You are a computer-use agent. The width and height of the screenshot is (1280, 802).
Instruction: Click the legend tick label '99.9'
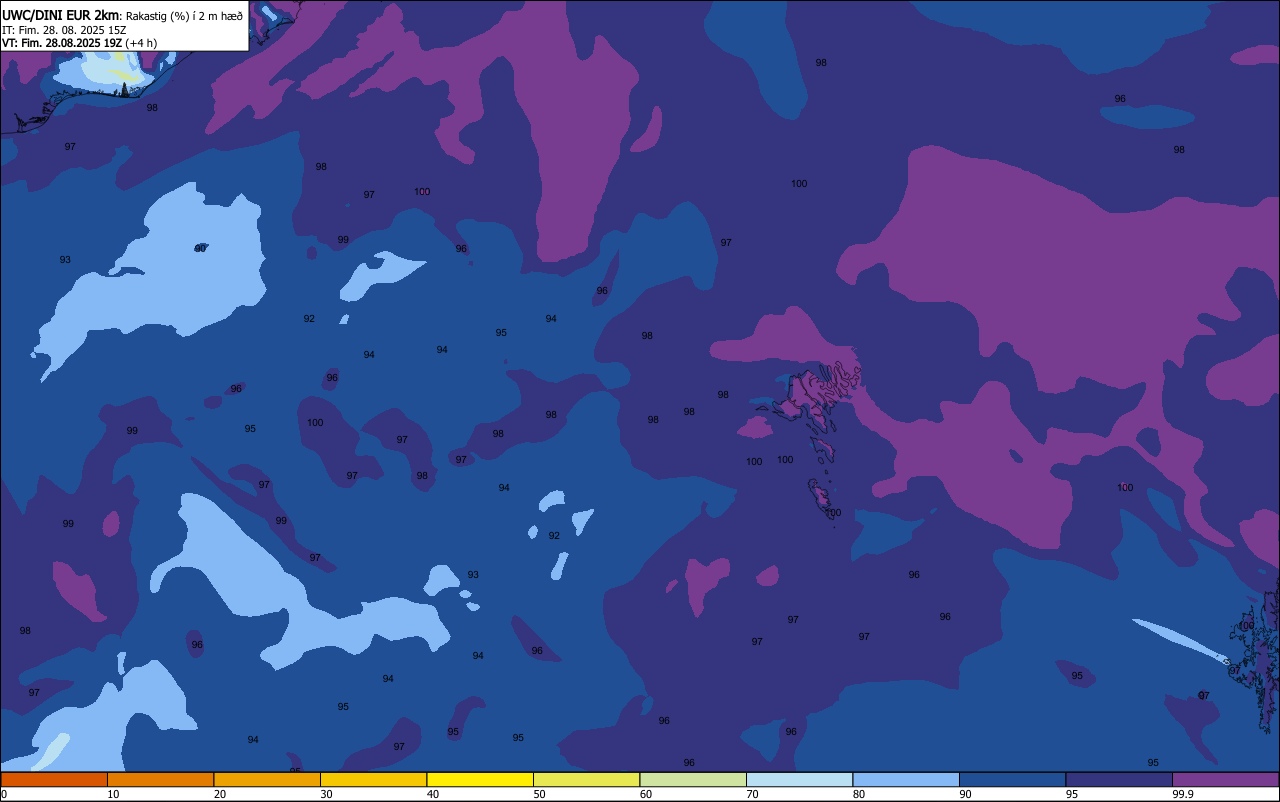[1183, 794]
